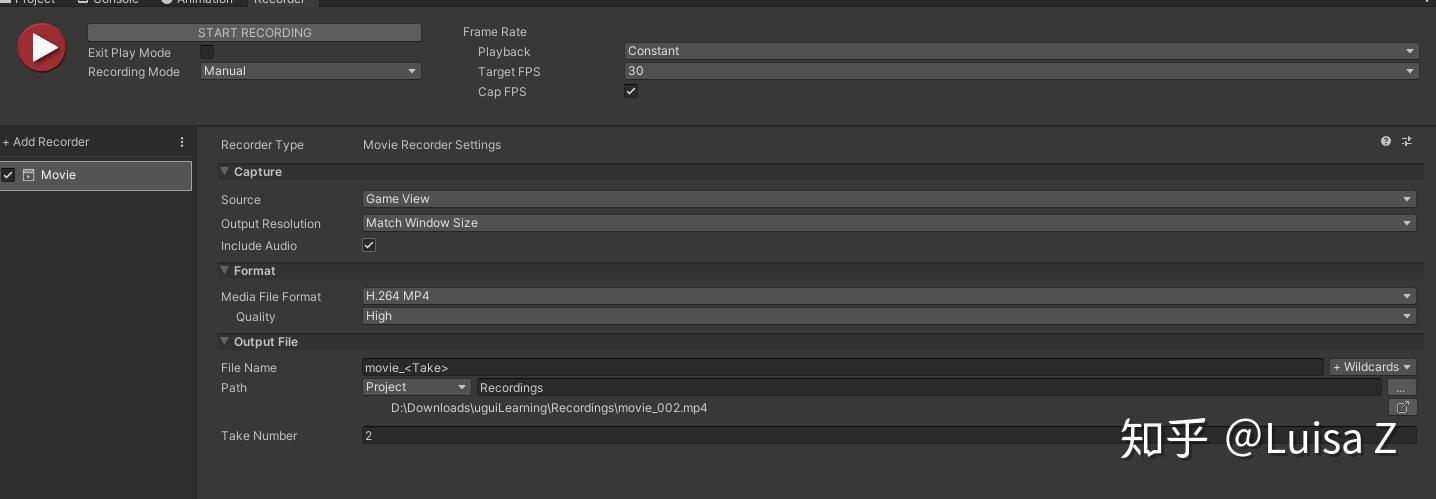Click the red record play icon
Viewport: 1436px width, 499px height.
tap(41, 48)
